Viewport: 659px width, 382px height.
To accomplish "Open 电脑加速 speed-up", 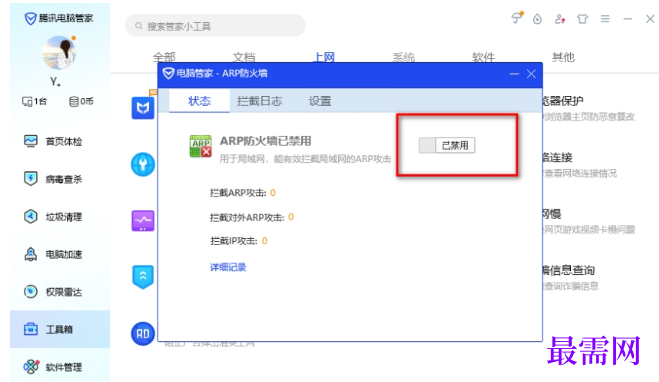I will 53,254.
